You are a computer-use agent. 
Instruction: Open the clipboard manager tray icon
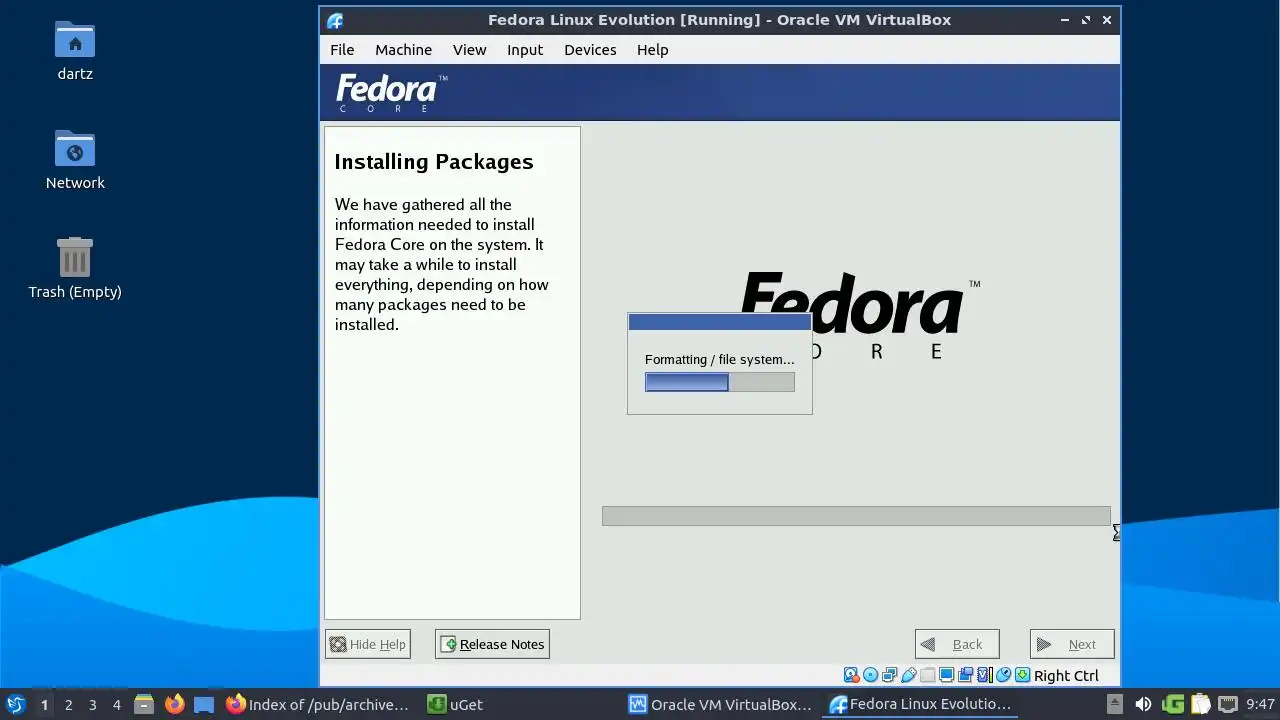point(1200,704)
